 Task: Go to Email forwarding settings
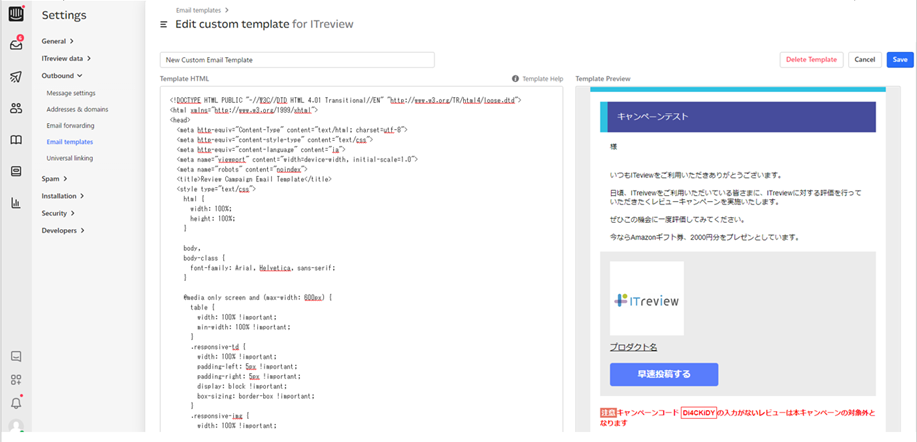(70, 126)
